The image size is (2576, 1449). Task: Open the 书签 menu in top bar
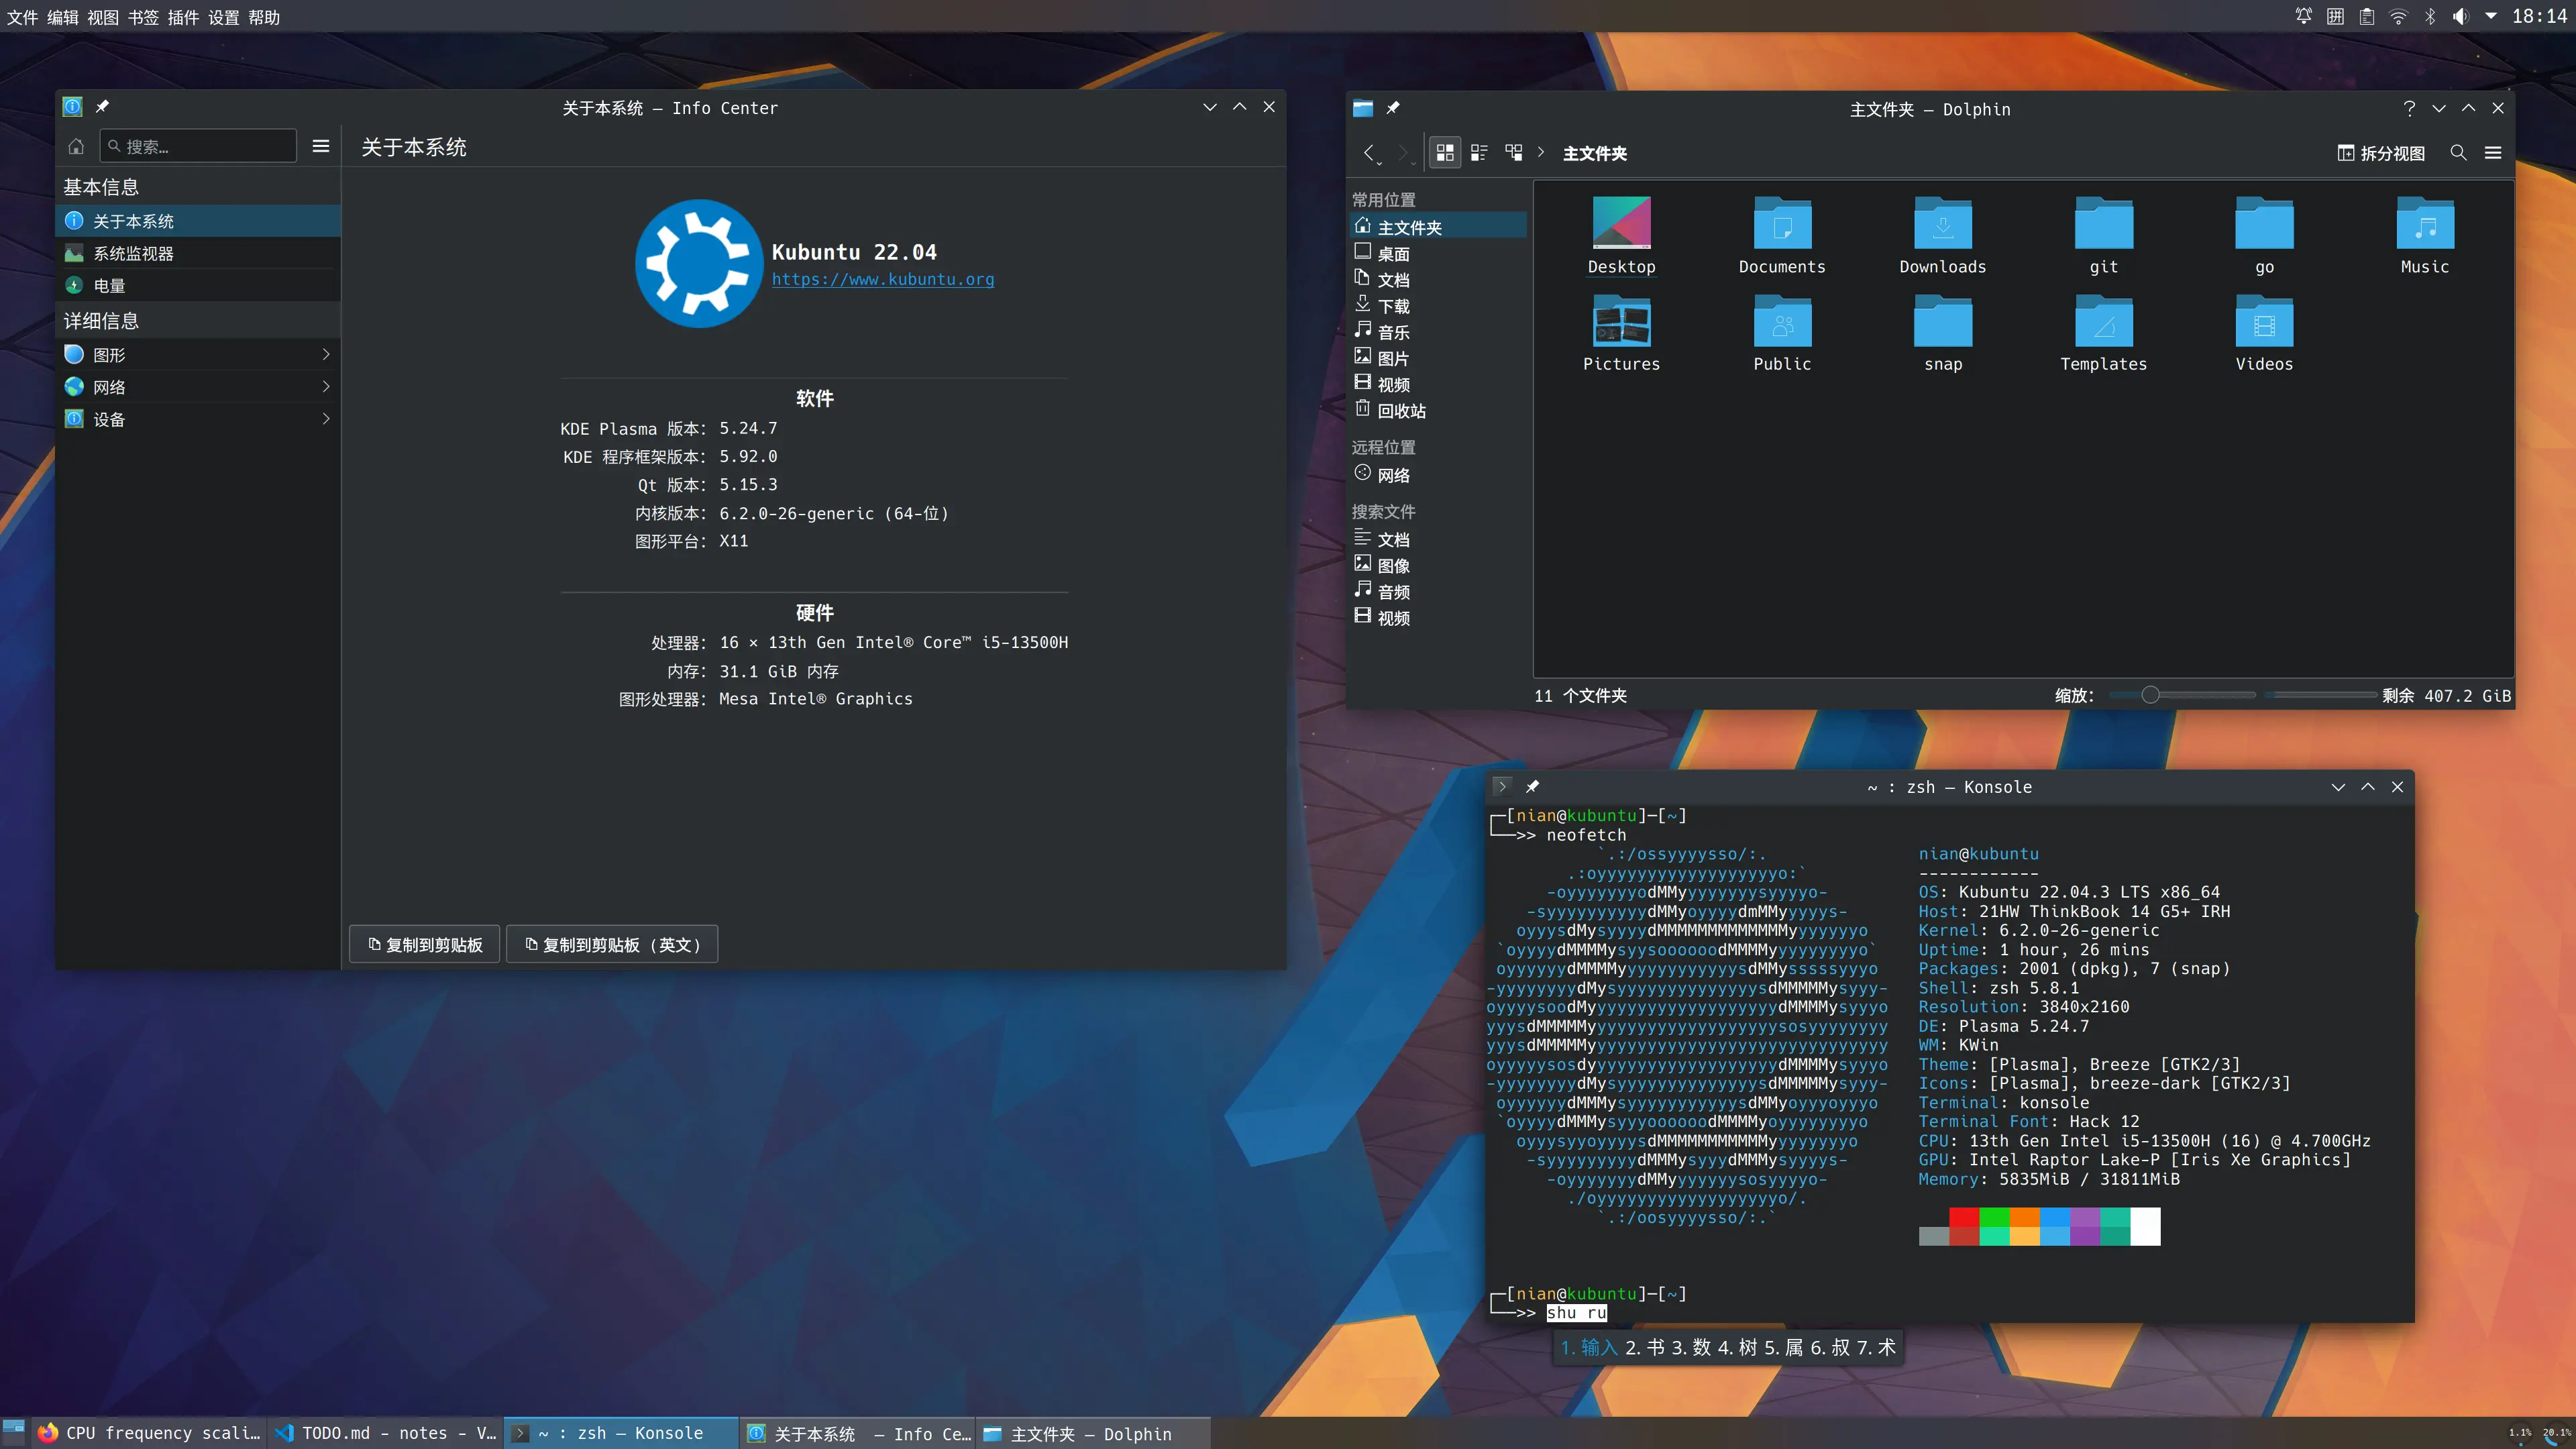click(x=143, y=17)
